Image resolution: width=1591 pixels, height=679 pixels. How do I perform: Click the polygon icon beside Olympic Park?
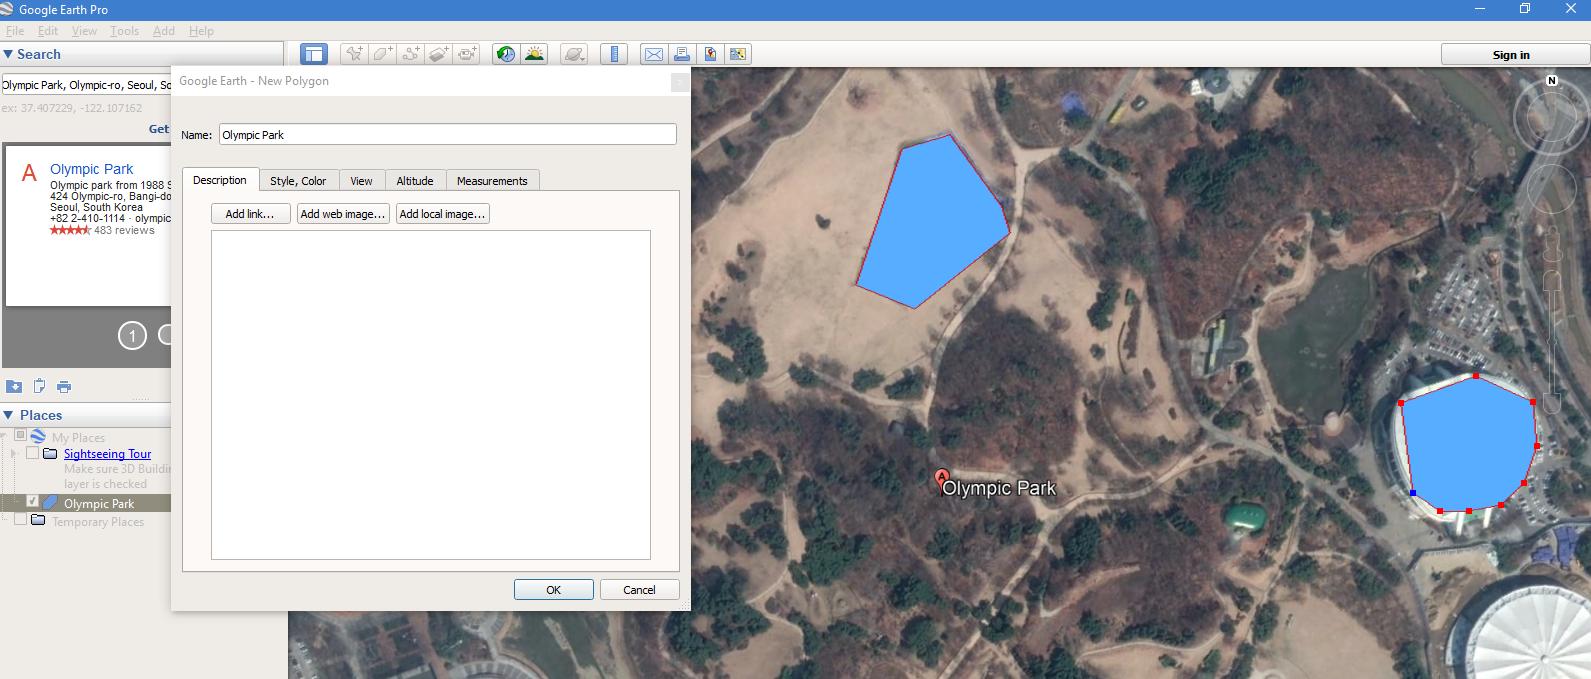click(50, 503)
